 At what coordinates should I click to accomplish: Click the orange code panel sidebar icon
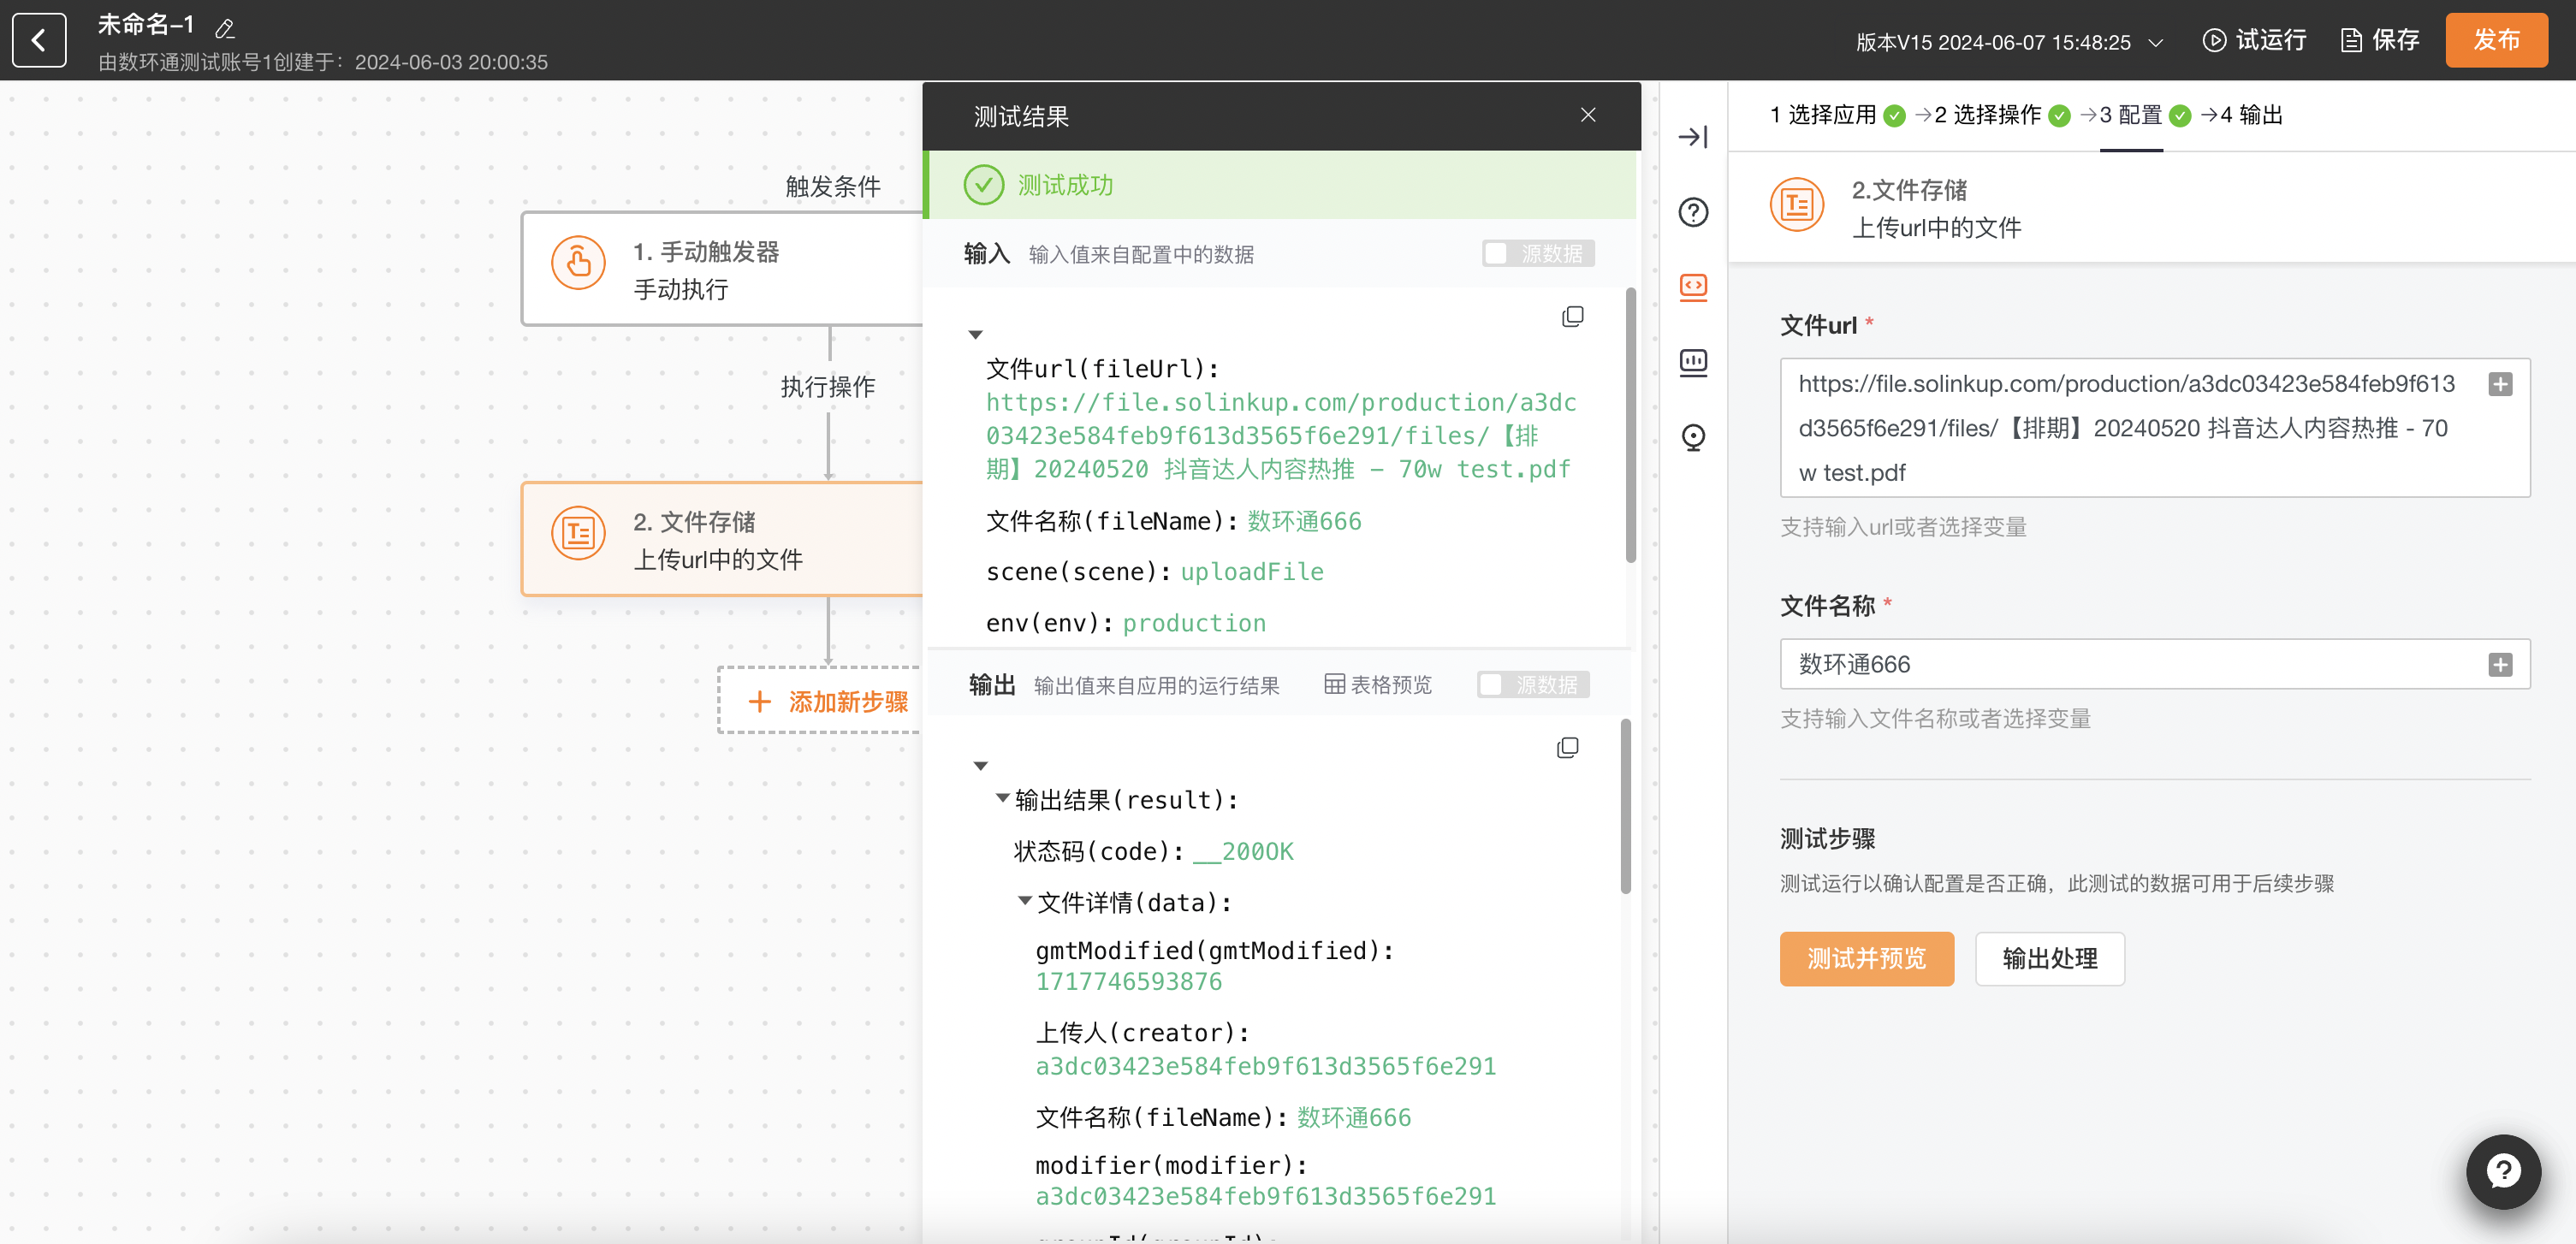pyautogui.click(x=1693, y=287)
